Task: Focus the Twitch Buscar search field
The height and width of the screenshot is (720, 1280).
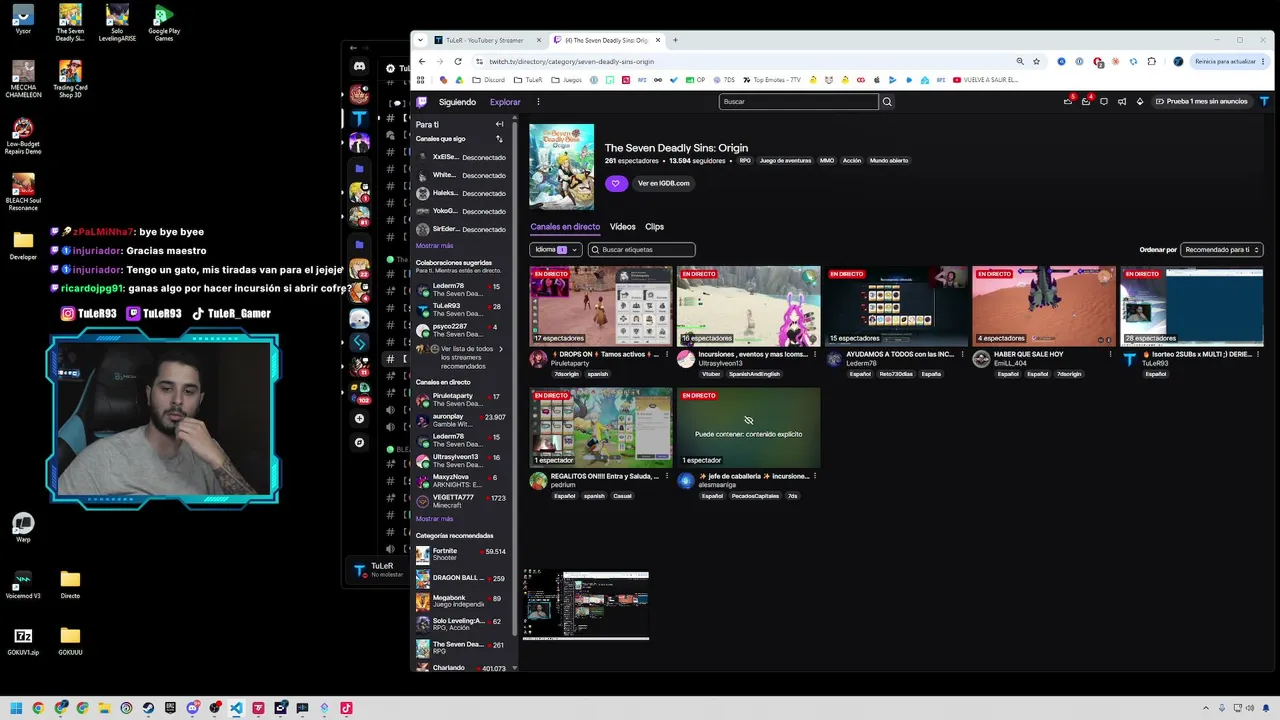Action: tap(798, 102)
